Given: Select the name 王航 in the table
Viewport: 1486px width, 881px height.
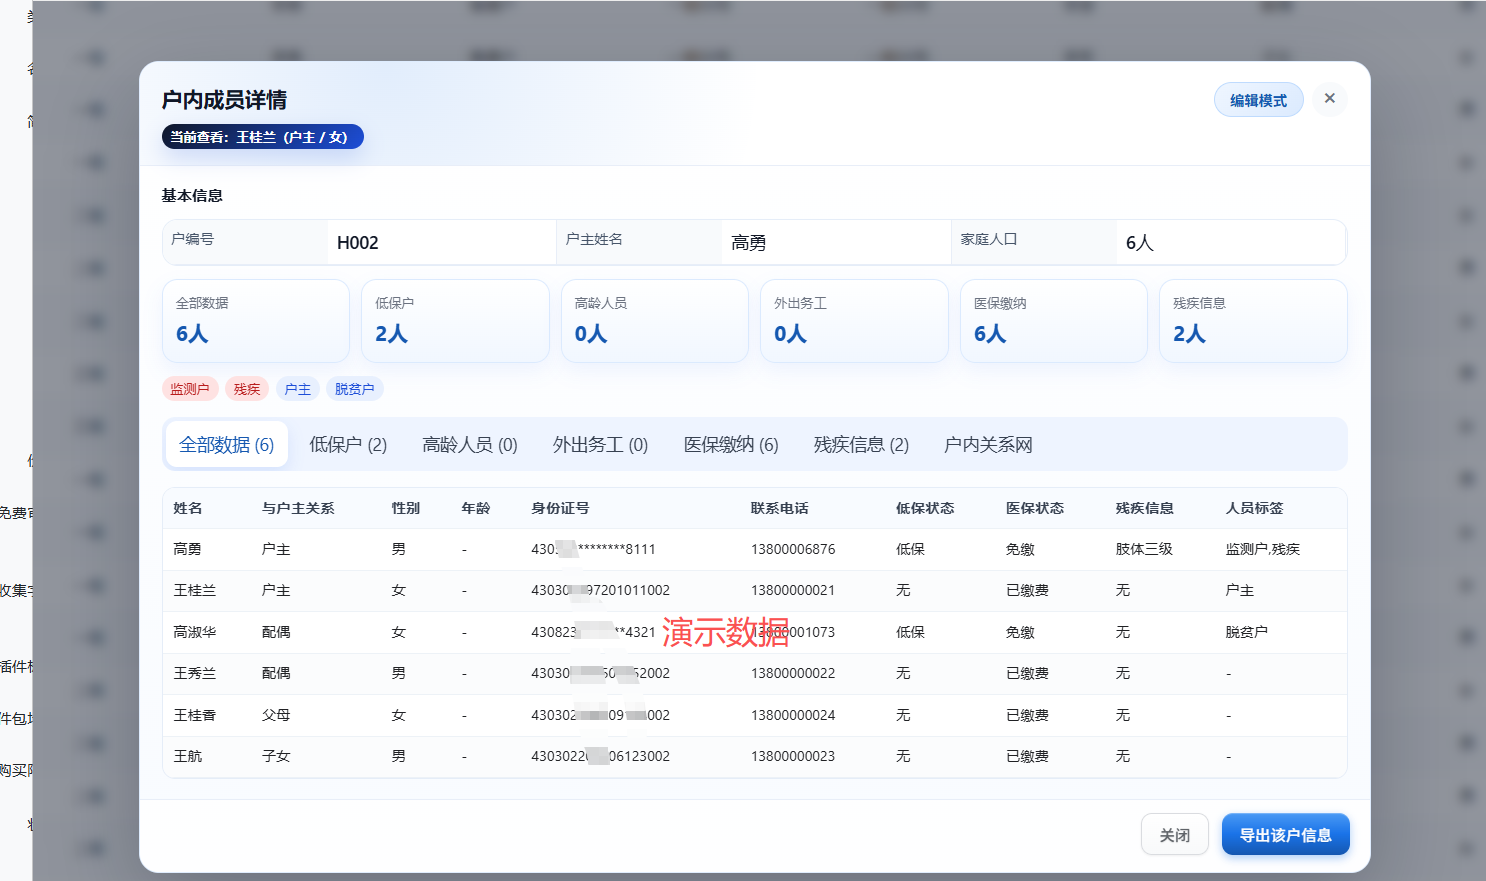Looking at the screenshot, I should (x=188, y=756).
